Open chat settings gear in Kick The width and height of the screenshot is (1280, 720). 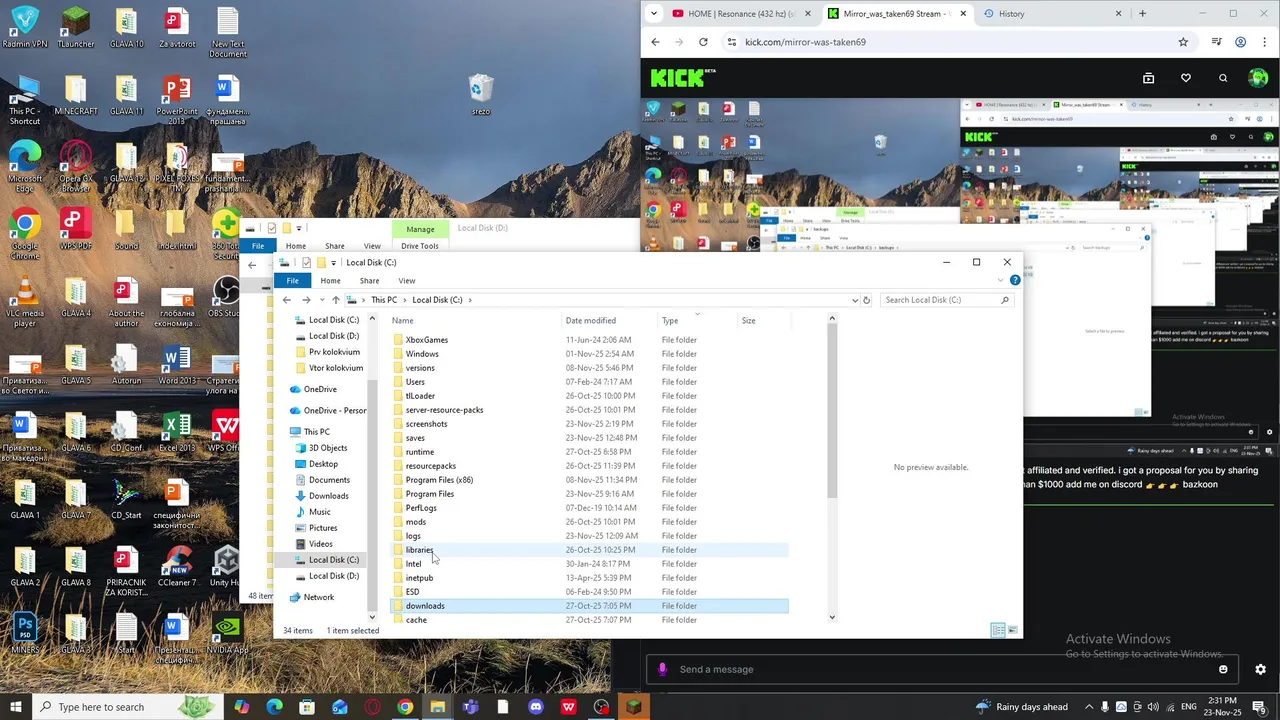click(x=1260, y=670)
